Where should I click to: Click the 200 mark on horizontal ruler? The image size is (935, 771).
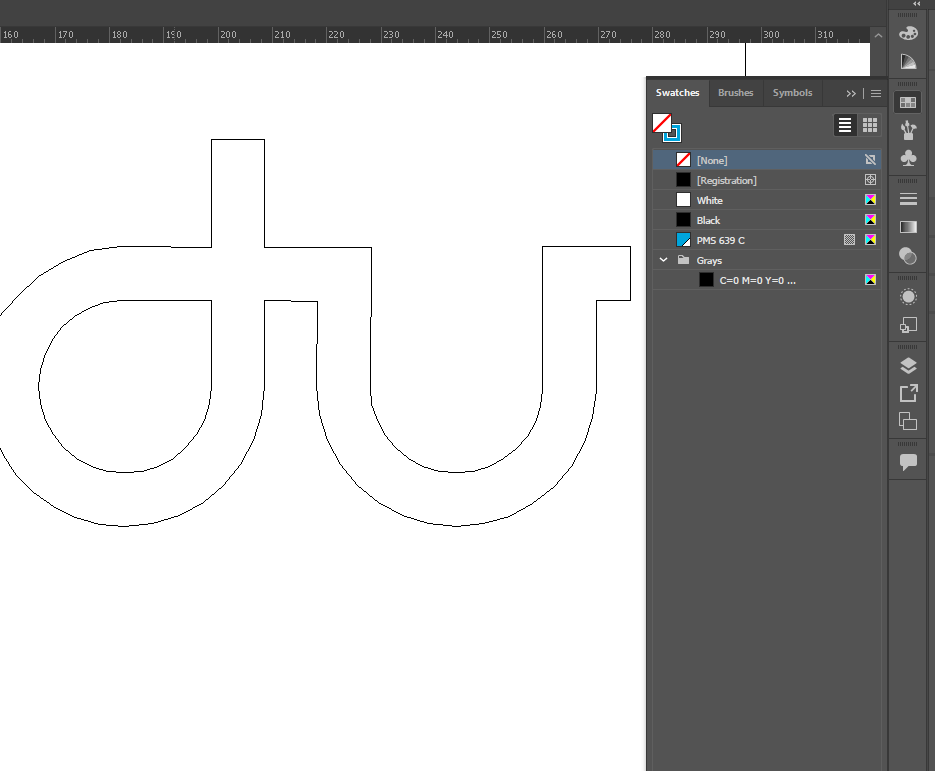click(228, 35)
